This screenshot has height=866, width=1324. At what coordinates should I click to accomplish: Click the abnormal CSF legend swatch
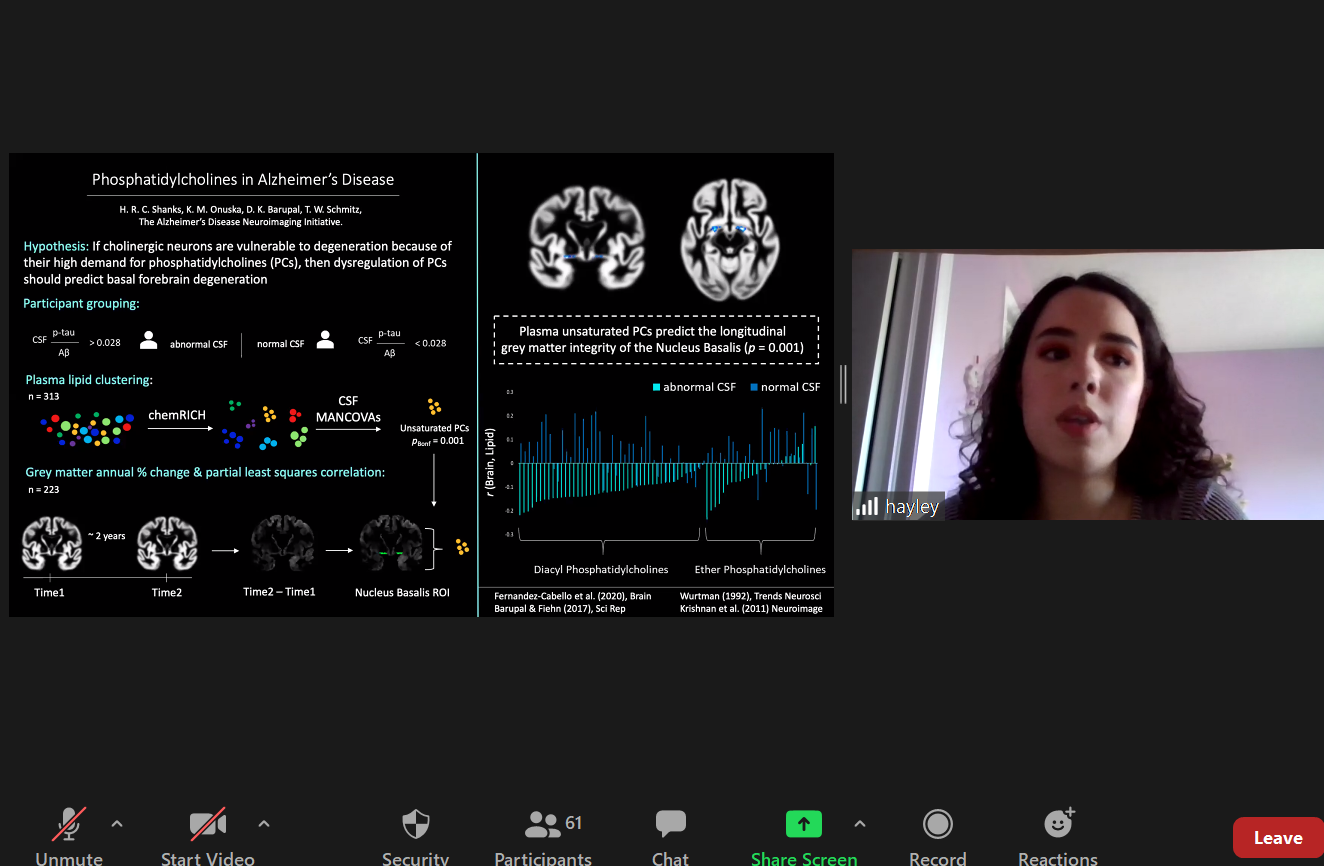pos(656,387)
